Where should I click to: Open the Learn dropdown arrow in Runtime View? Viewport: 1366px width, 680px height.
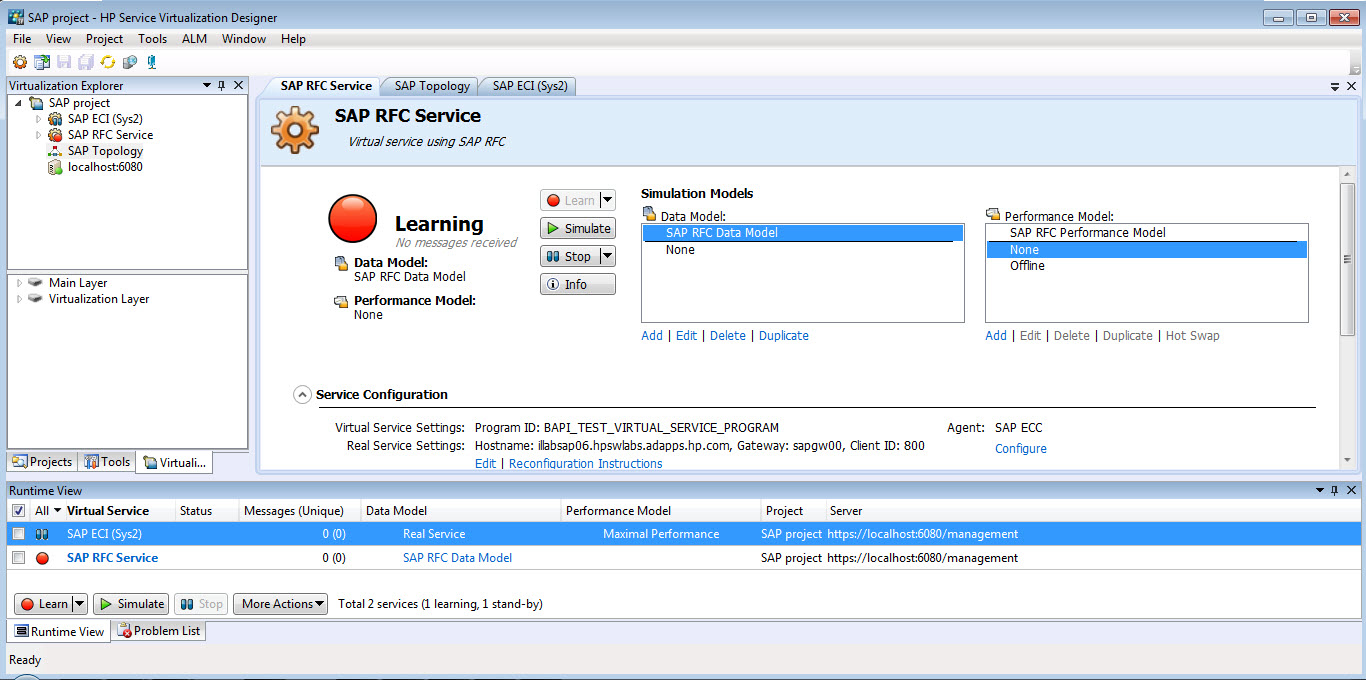tap(79, 604)
